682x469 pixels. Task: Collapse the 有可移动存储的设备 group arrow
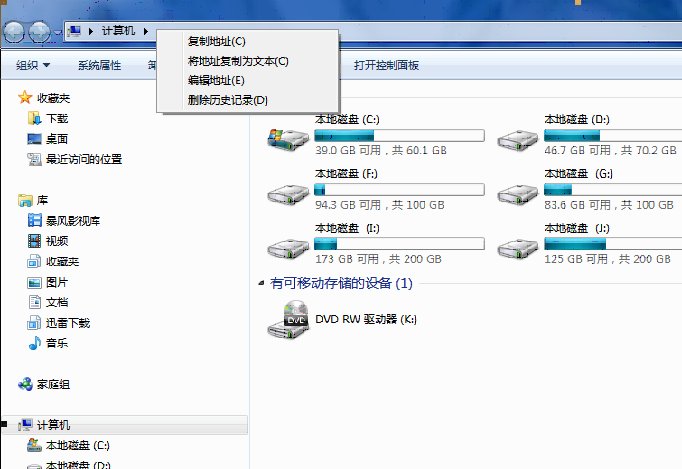click(x=261, y=283)
